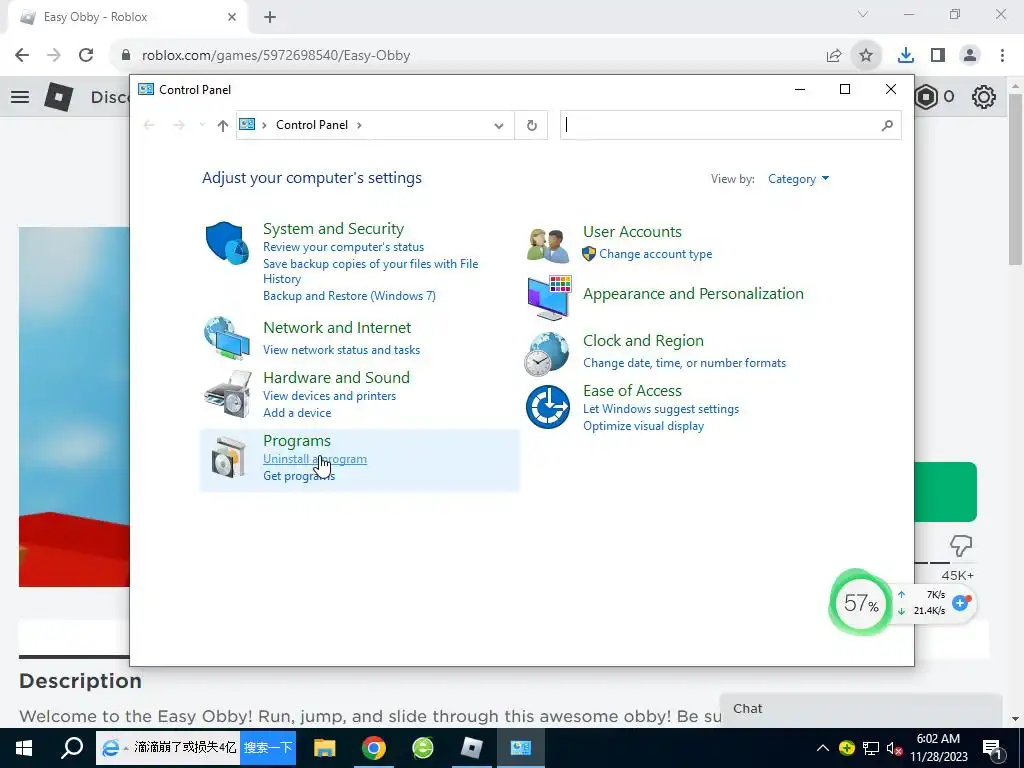Open Get programs link
This screenshot has width=1024, height=768.
tap(299, 476)
